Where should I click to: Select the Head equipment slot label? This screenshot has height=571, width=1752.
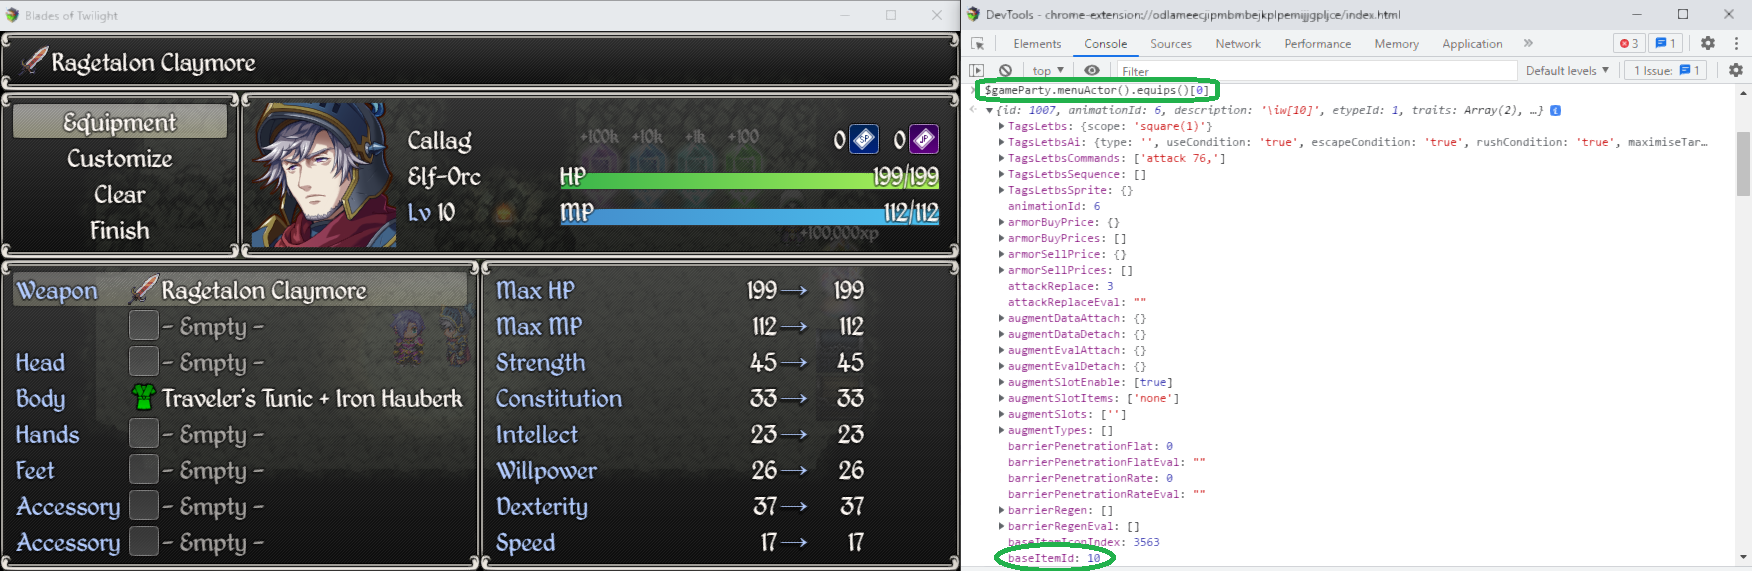tap(40, 362)
